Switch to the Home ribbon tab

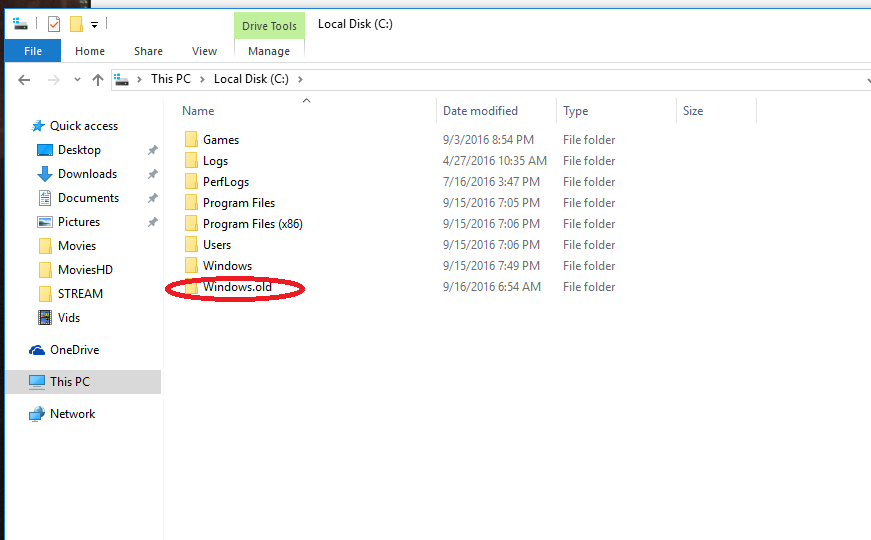click(90, 51)
